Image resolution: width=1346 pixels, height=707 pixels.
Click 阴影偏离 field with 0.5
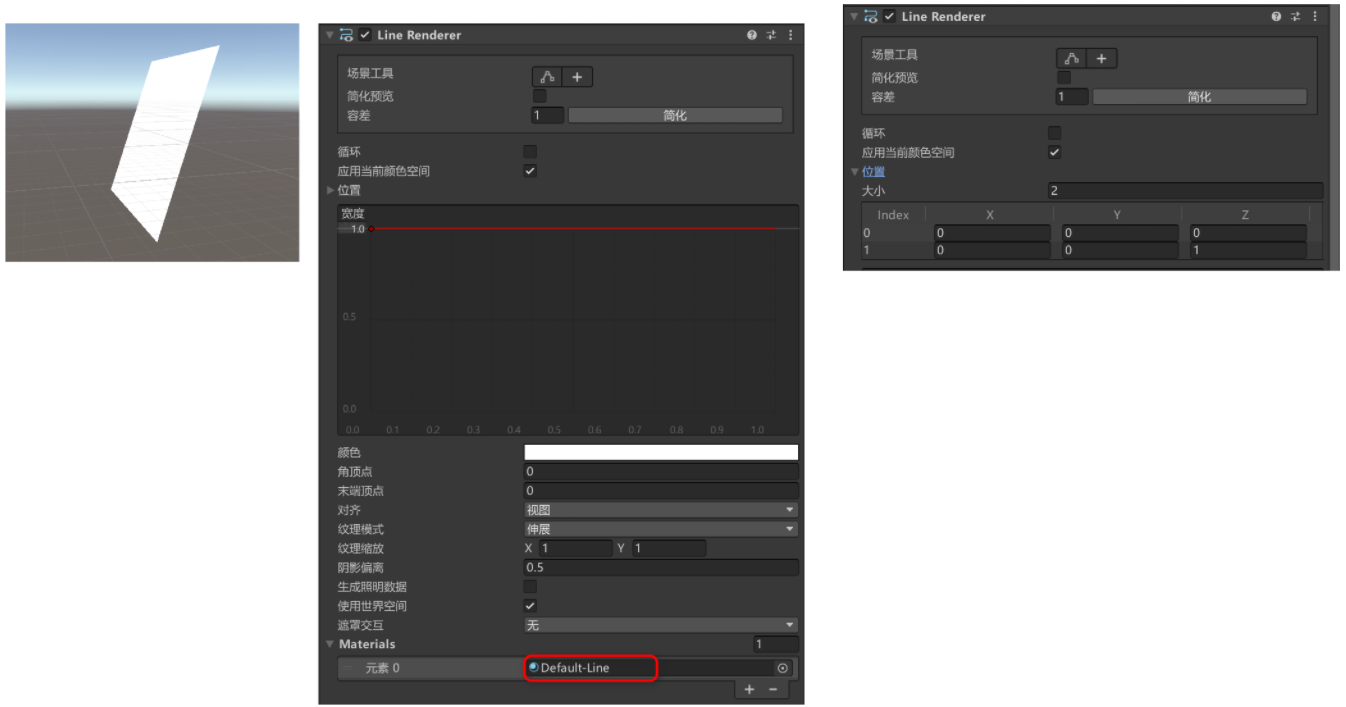(661, 567)
